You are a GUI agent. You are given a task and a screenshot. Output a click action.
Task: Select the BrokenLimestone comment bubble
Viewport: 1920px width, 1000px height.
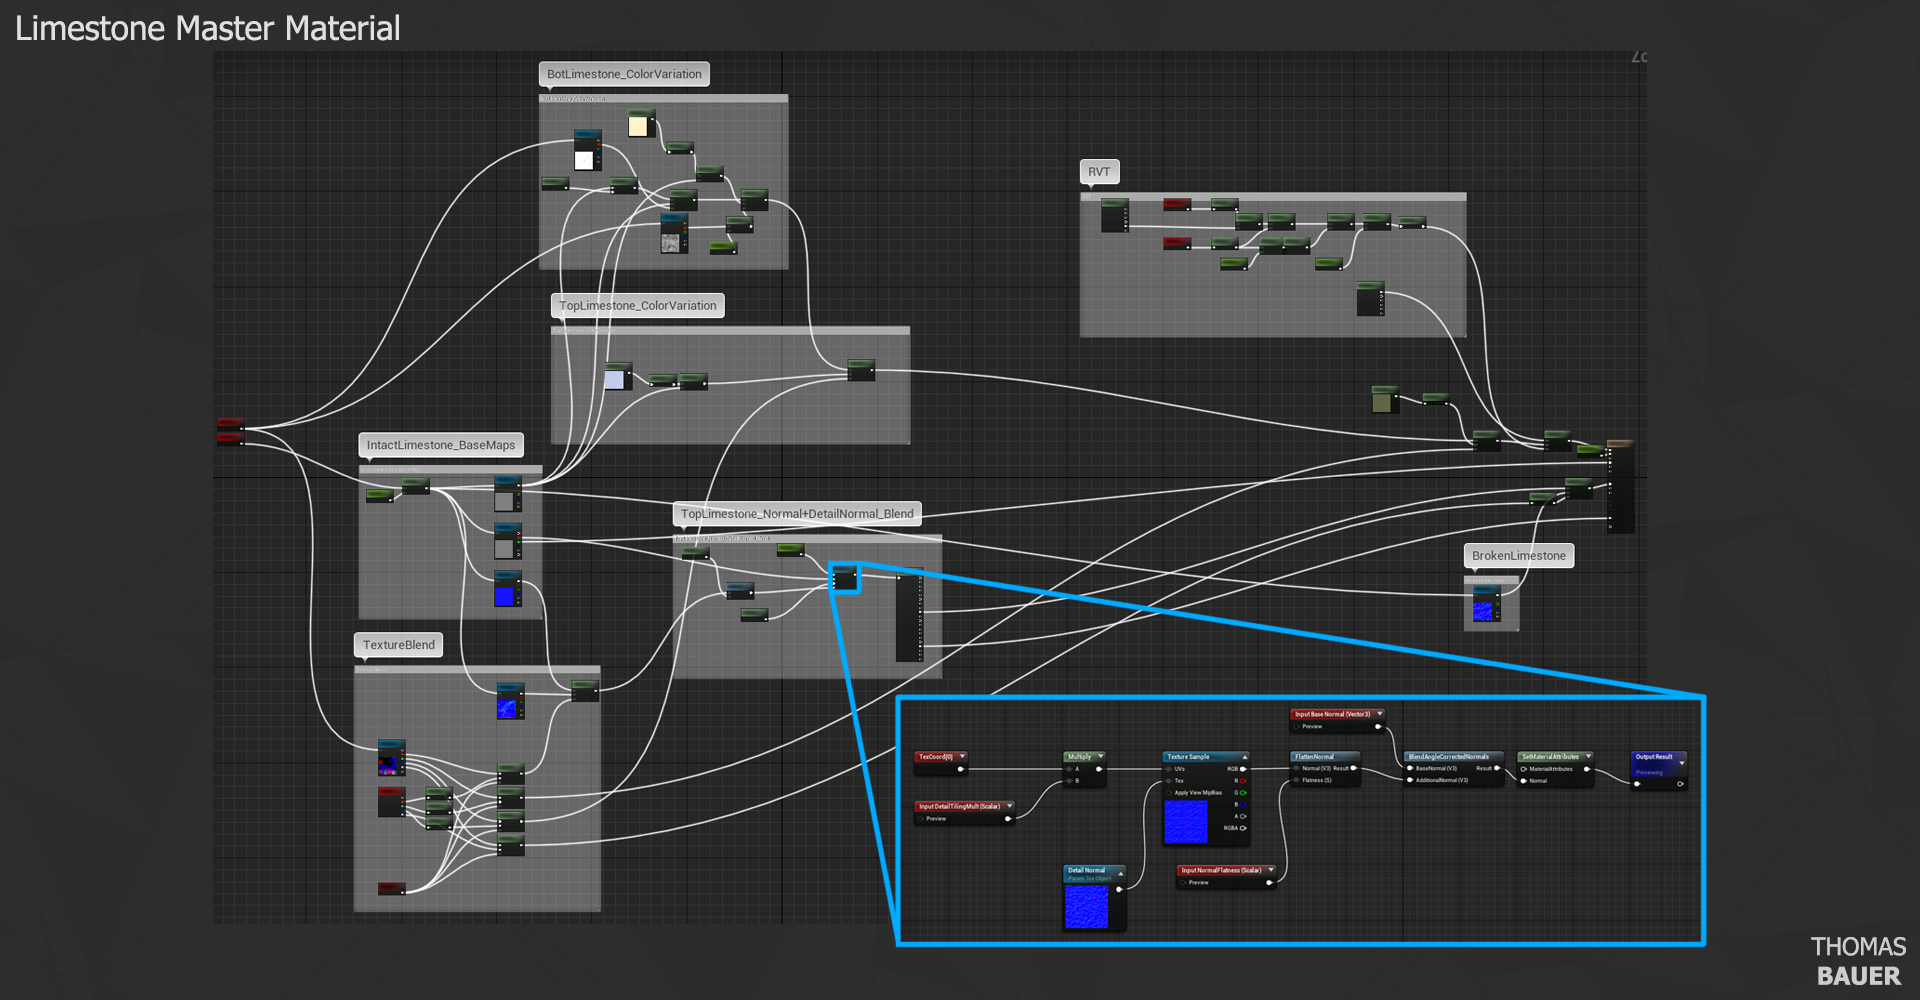tap(1518, 556)
